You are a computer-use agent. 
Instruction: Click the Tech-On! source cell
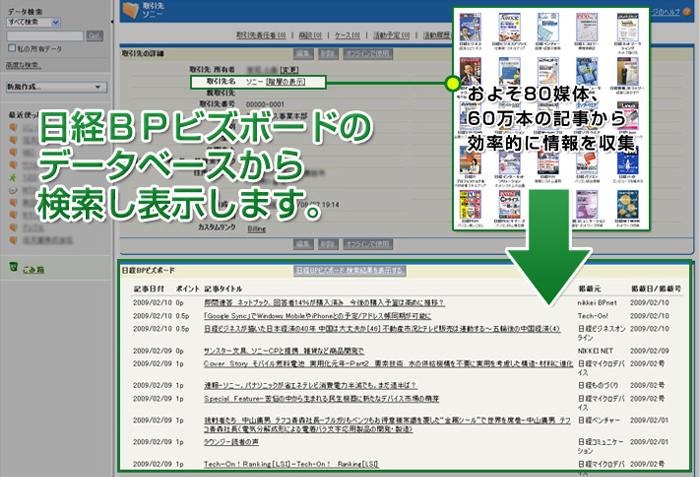point(593,316)
